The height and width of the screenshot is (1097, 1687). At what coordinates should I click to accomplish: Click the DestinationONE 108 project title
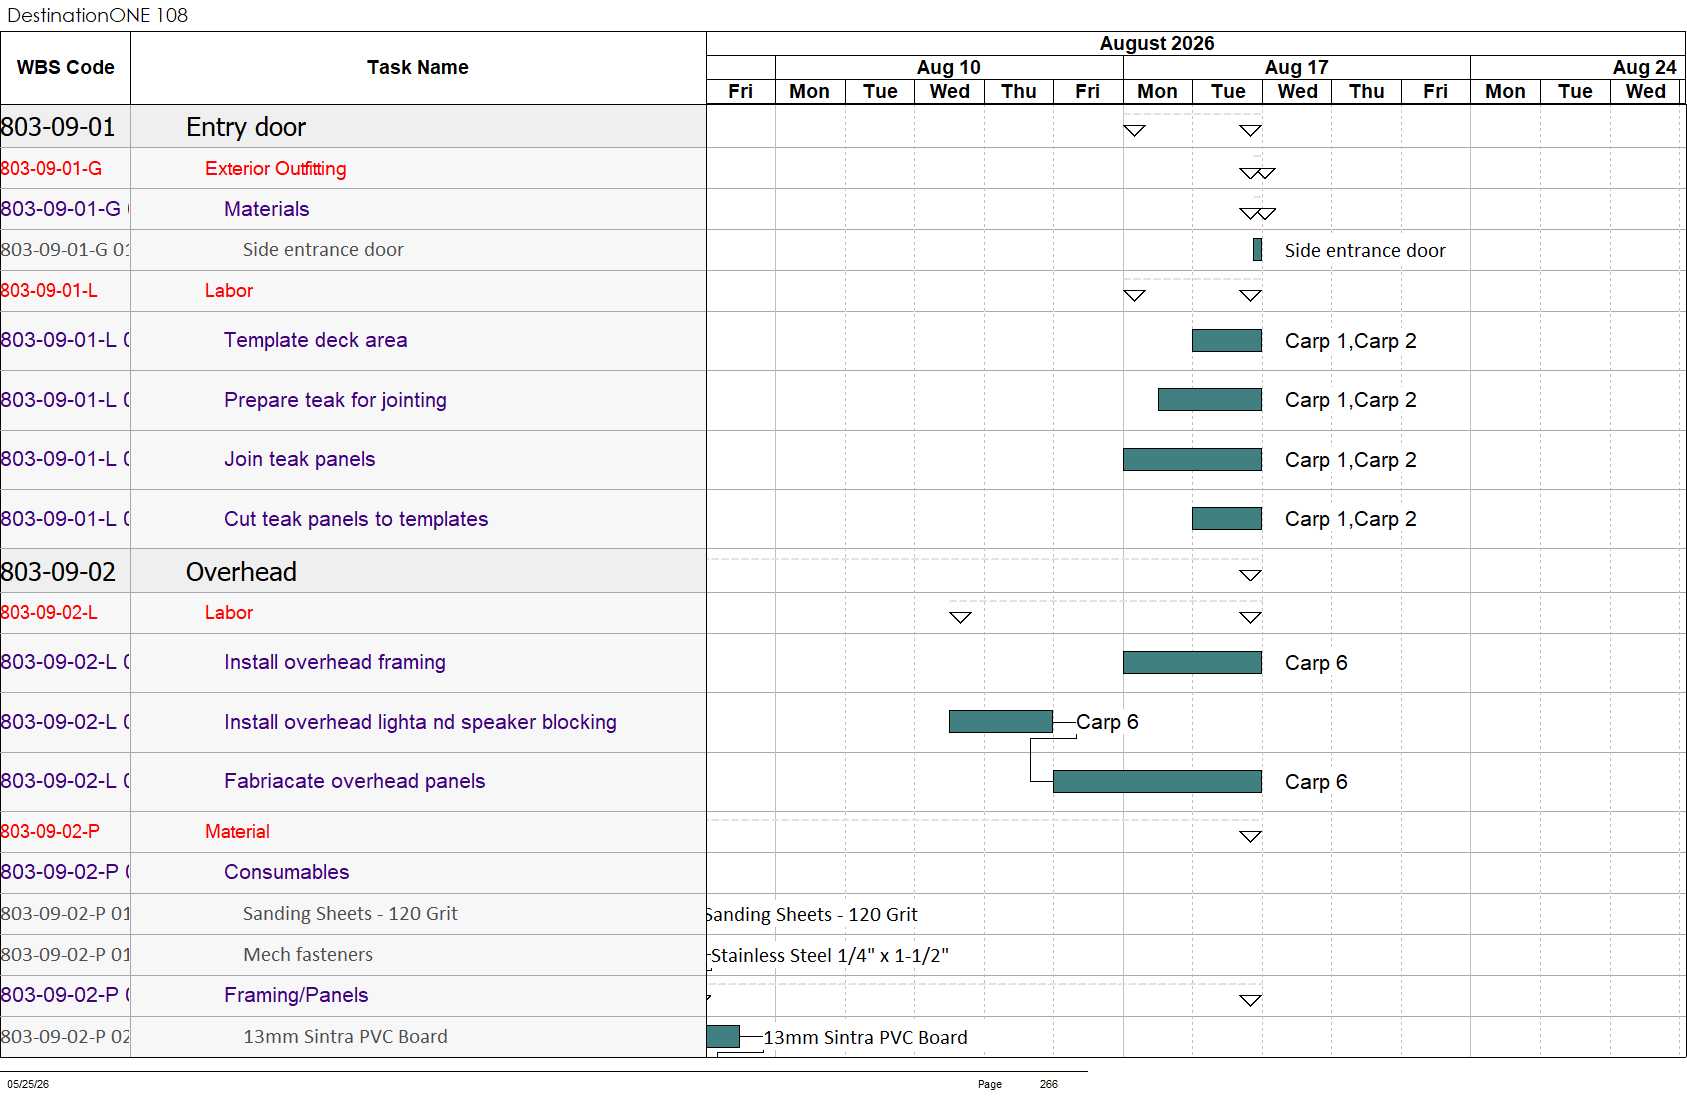(97, 15)
